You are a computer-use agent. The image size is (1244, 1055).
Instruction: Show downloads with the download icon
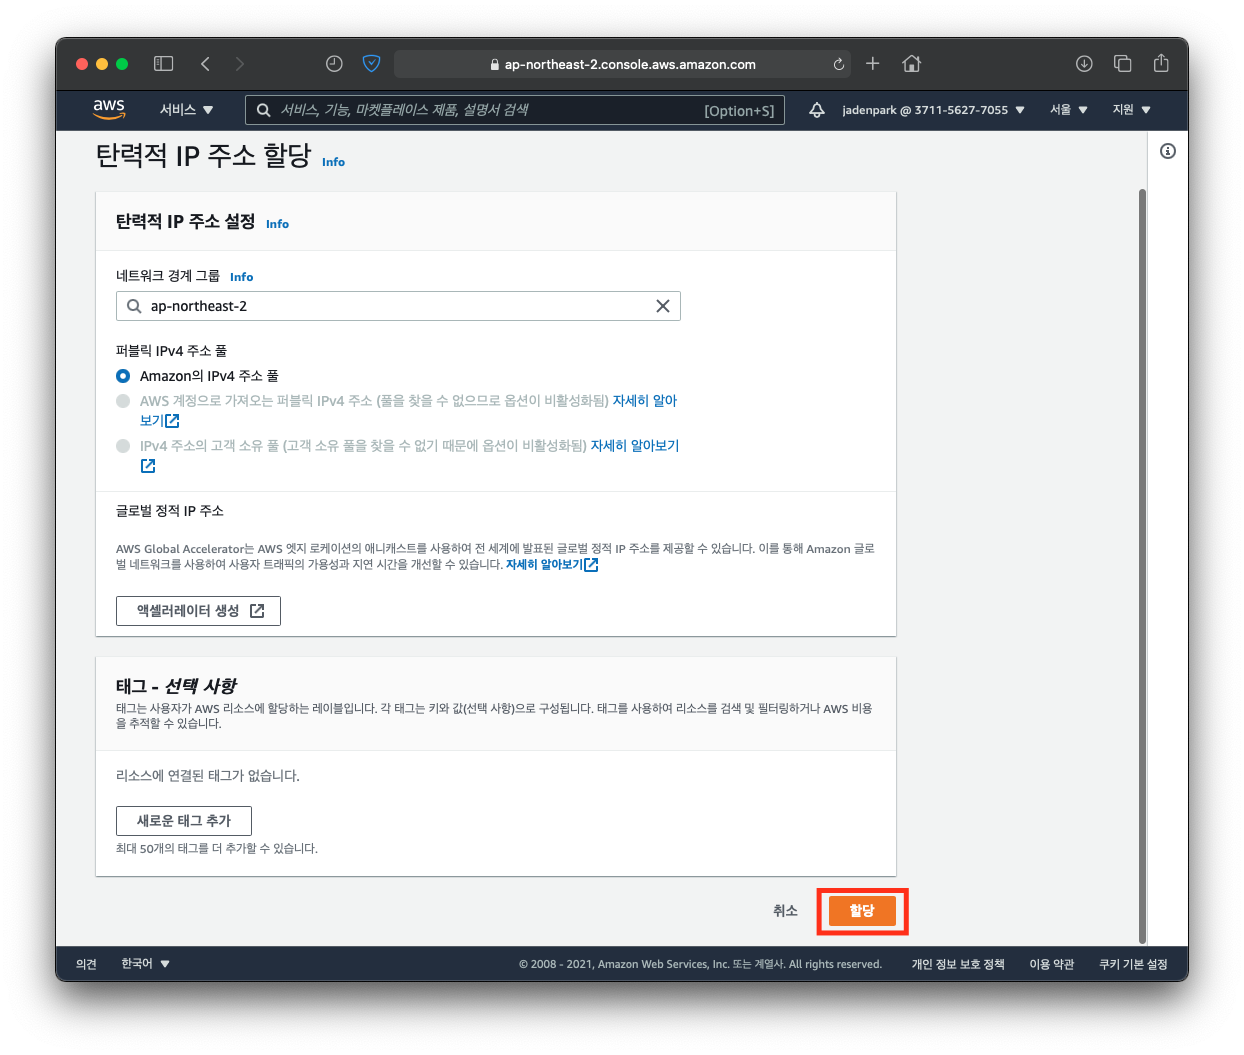[x=1084, y=64]
